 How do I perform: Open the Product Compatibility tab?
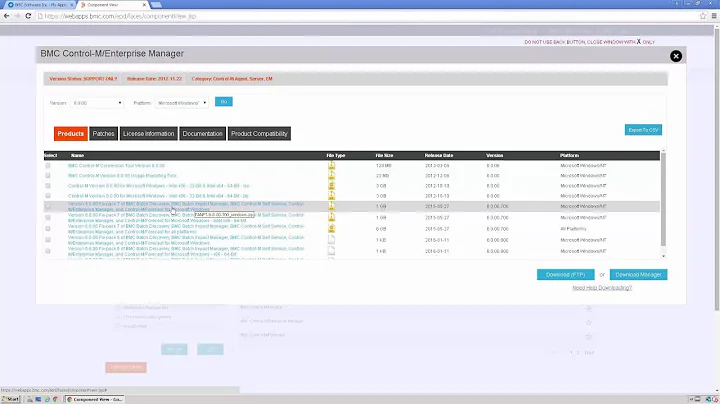pos(259,134)
